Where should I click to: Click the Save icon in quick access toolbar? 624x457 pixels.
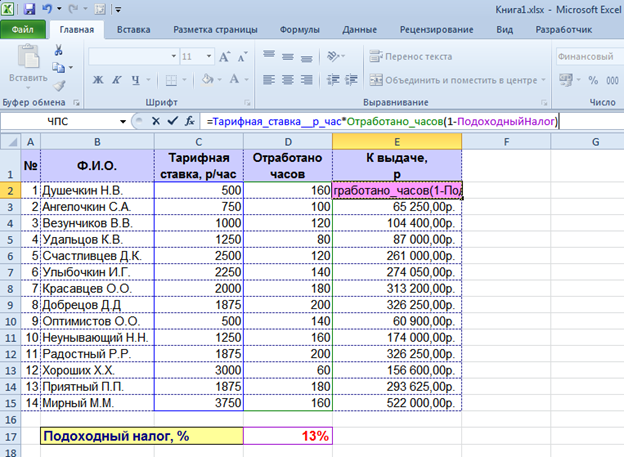point(29,8)
